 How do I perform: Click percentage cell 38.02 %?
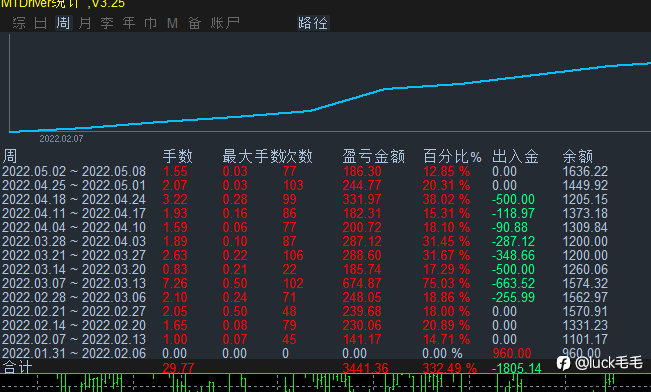pos(446,199)
